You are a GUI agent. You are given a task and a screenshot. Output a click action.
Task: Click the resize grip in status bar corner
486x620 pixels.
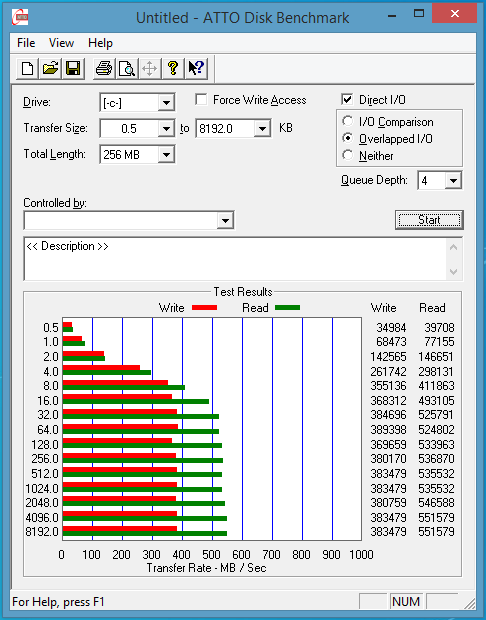tap(469, 603)
